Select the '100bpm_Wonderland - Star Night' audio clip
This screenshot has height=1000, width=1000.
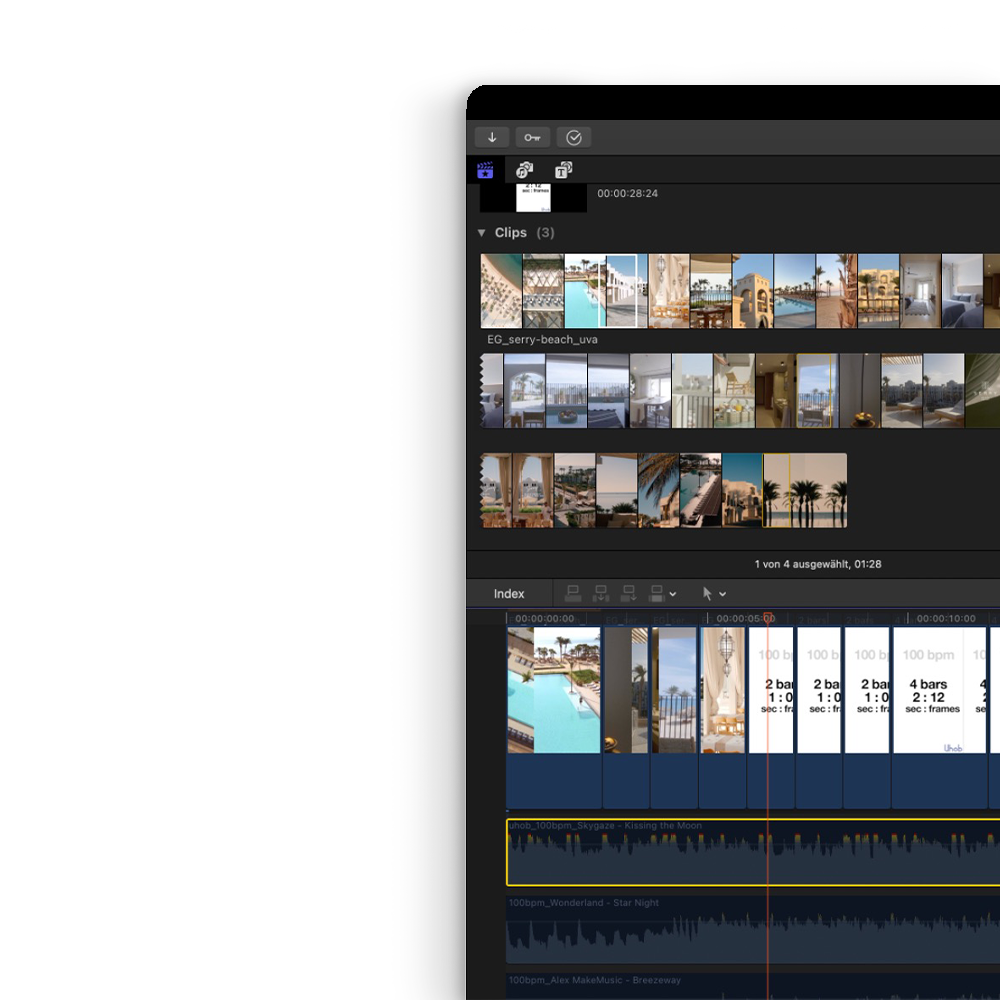(753, 930)
